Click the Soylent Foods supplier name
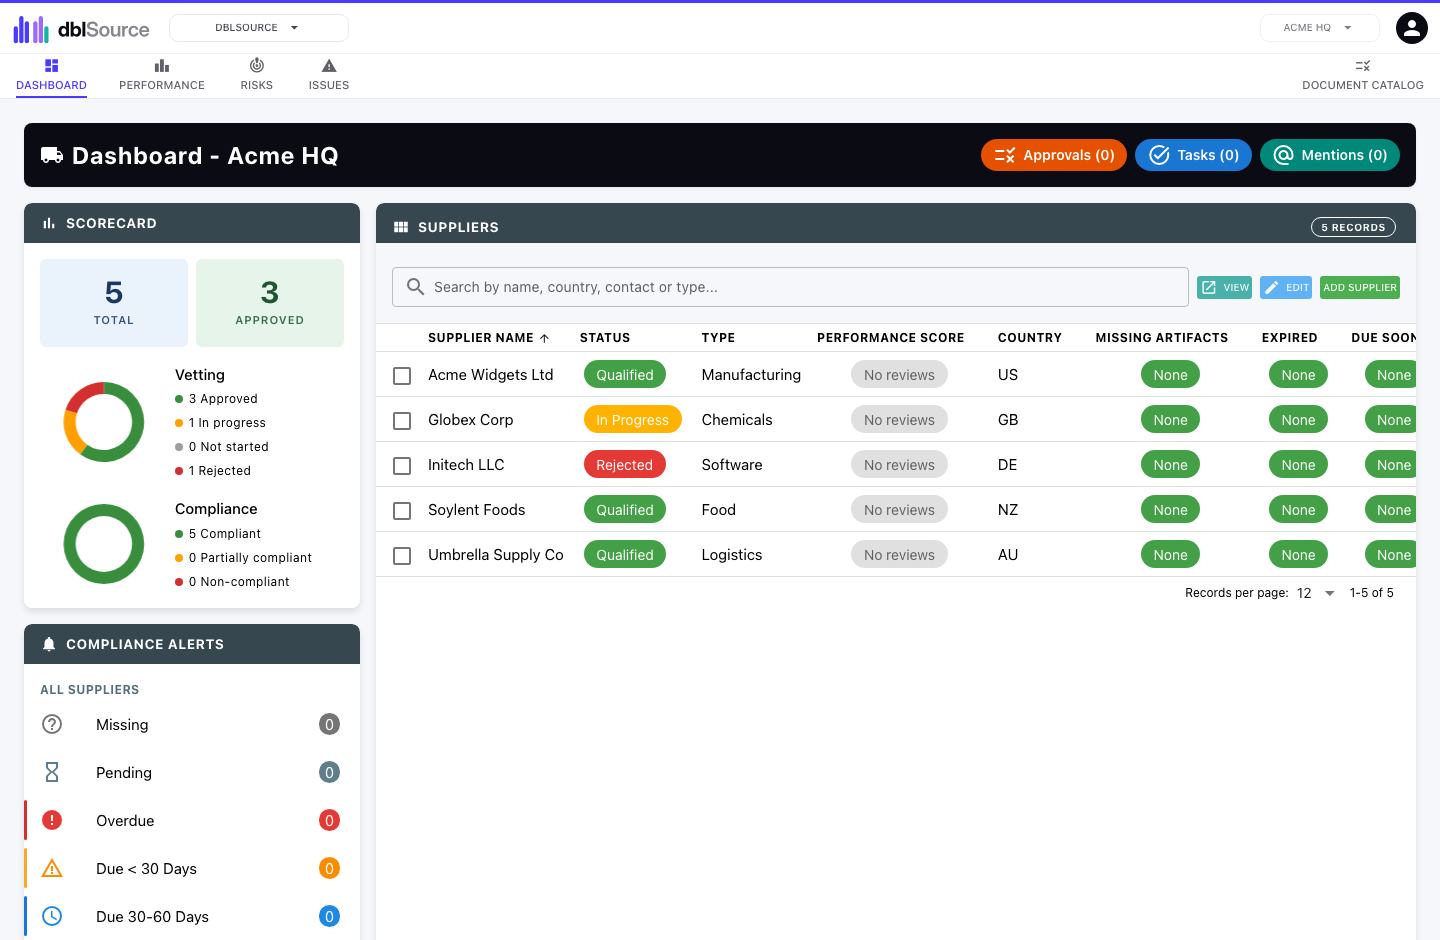Image resolution: width=1440 pixels, height=940 pixels. click(x=477, y=510)
